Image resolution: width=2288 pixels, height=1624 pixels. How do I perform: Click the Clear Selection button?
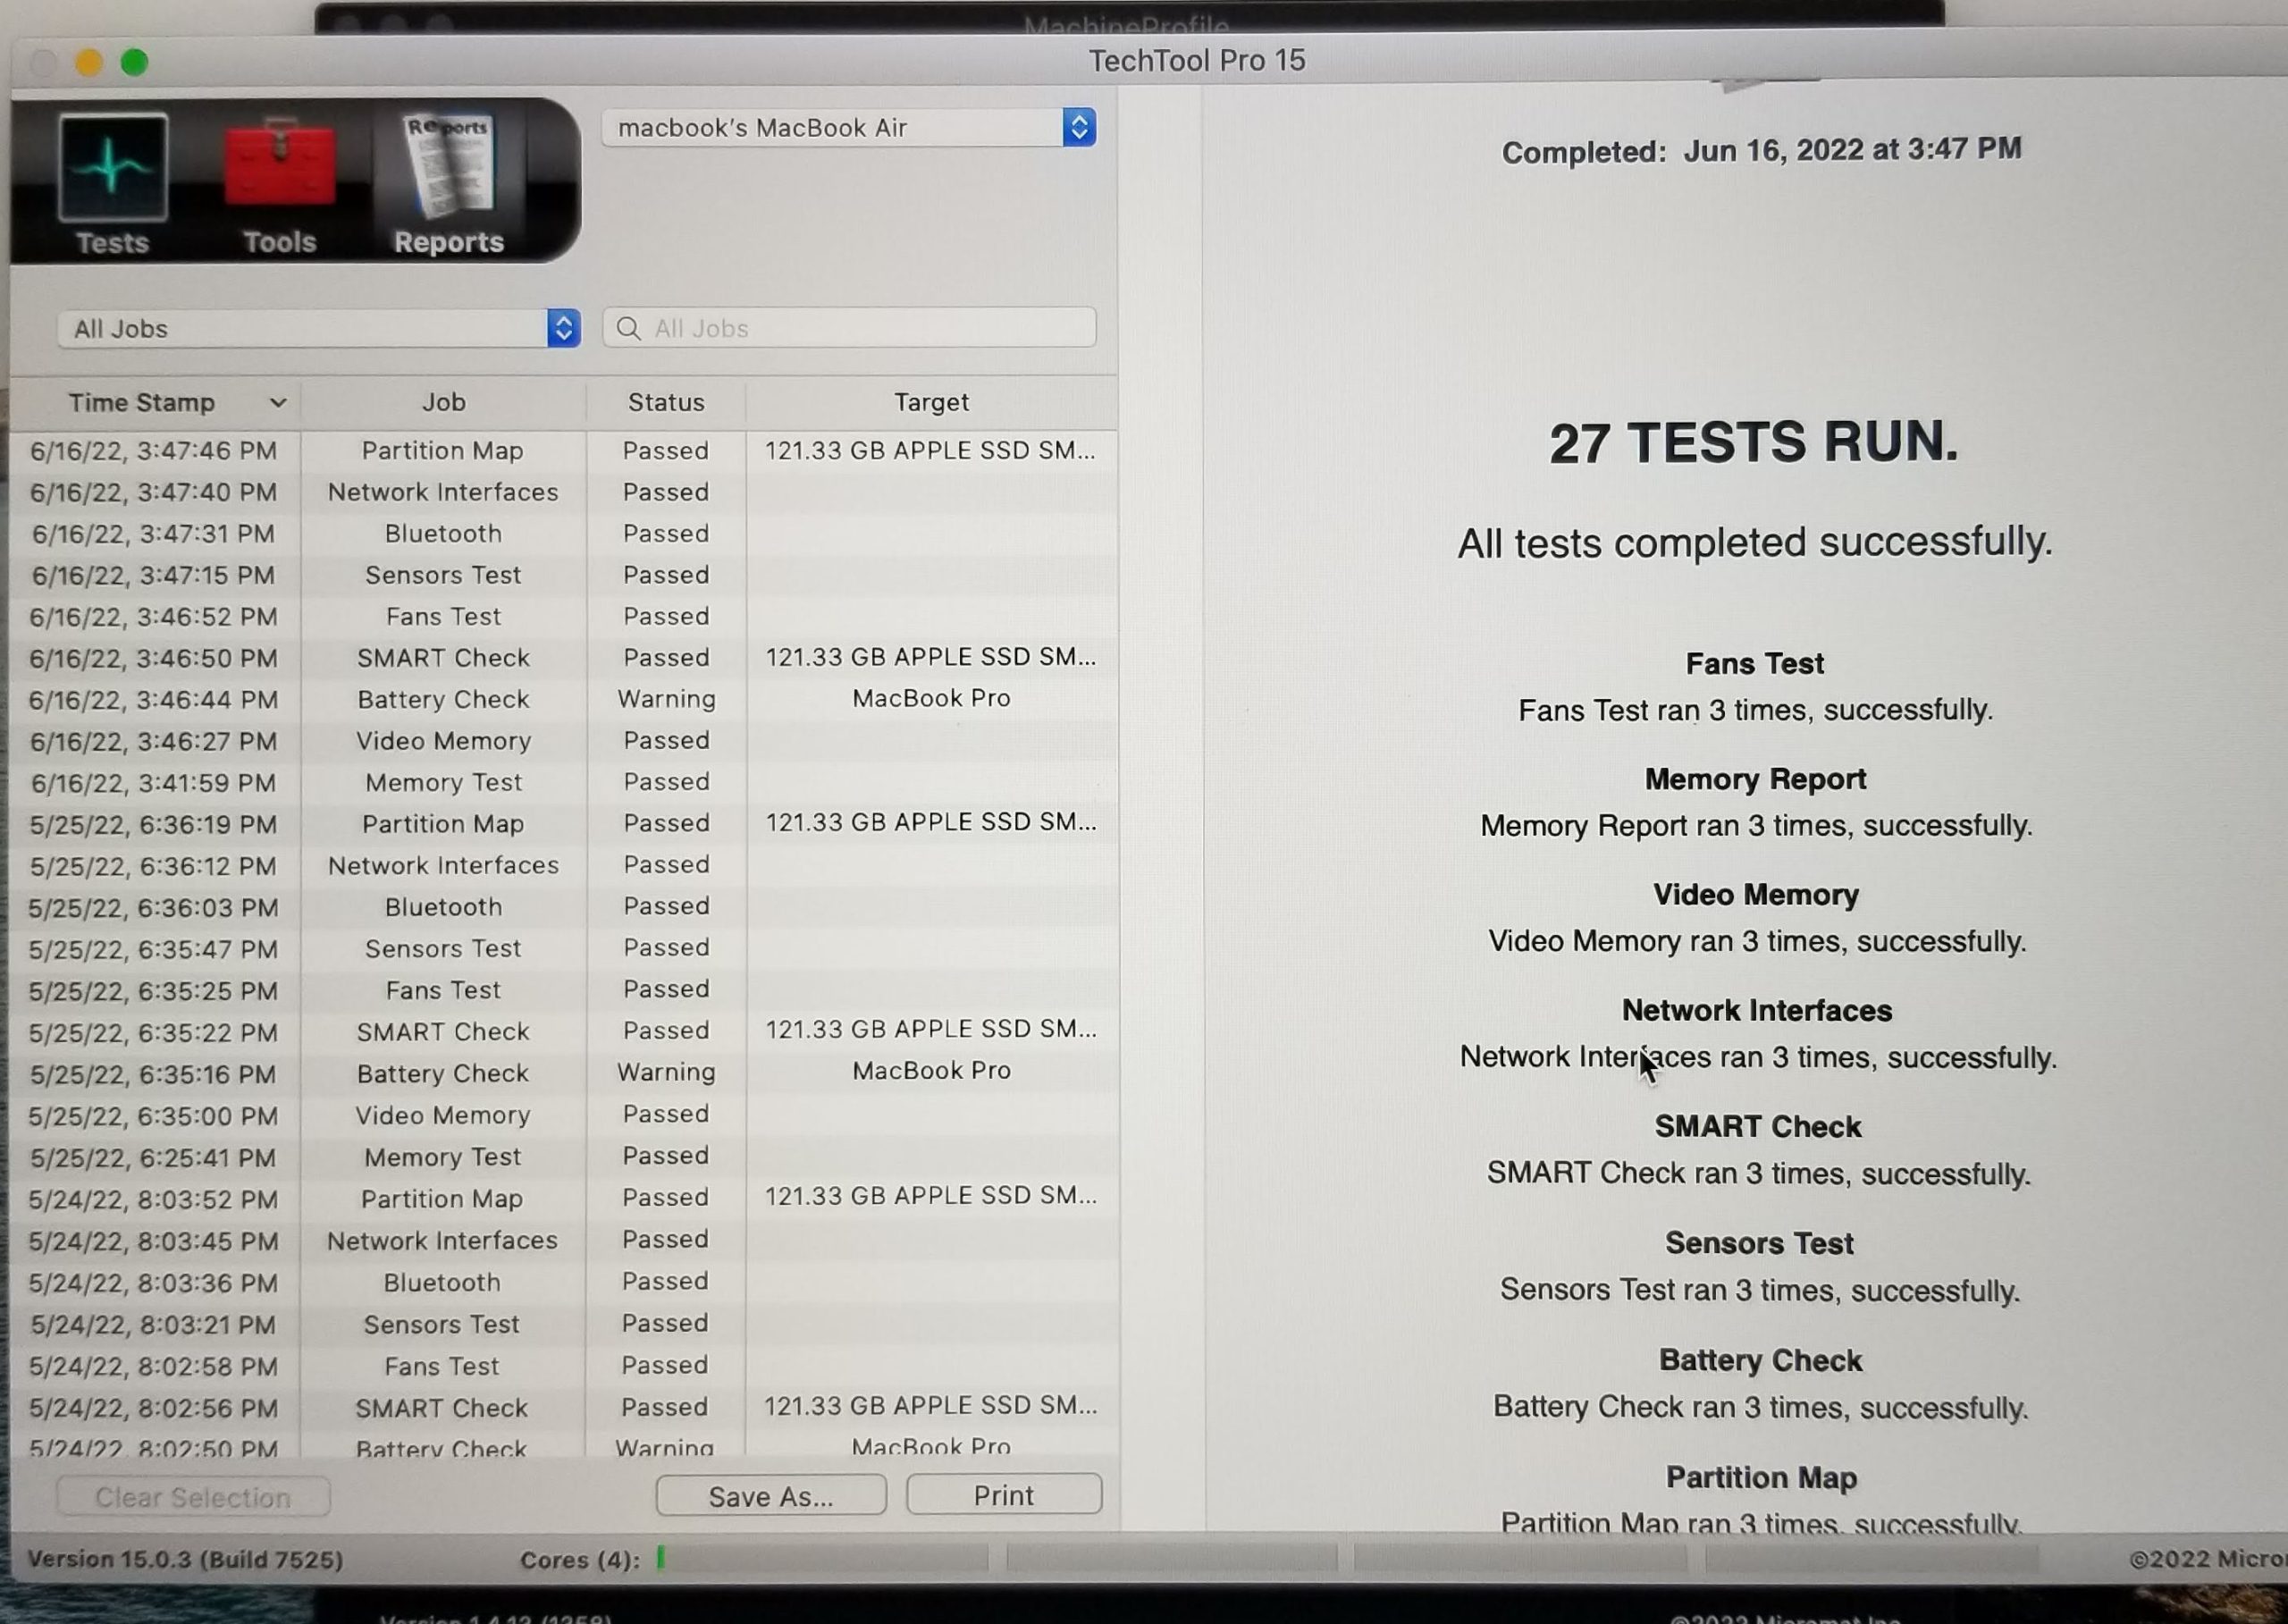193,1497
